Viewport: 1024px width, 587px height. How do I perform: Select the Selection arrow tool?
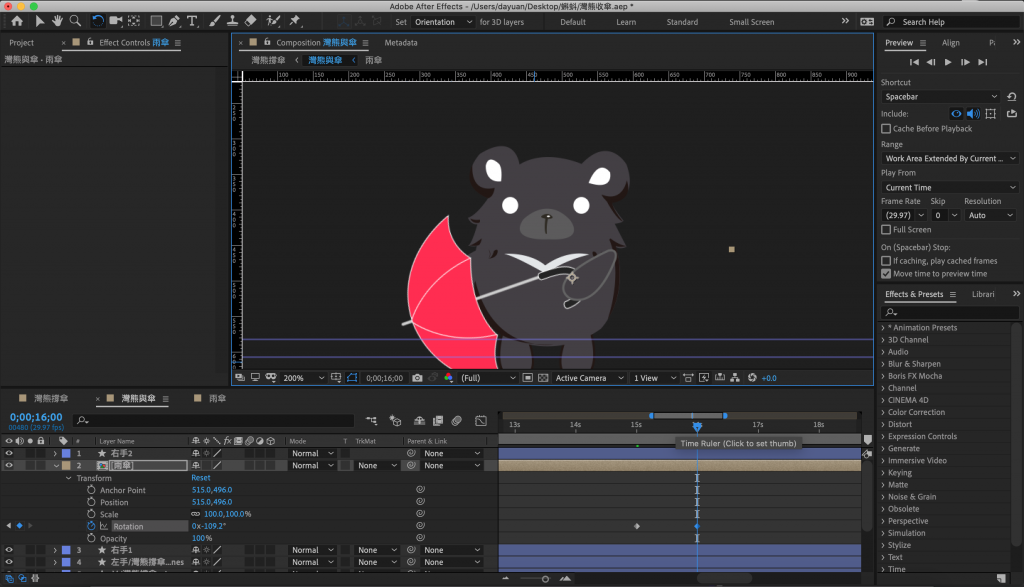(x=39, y=22)
